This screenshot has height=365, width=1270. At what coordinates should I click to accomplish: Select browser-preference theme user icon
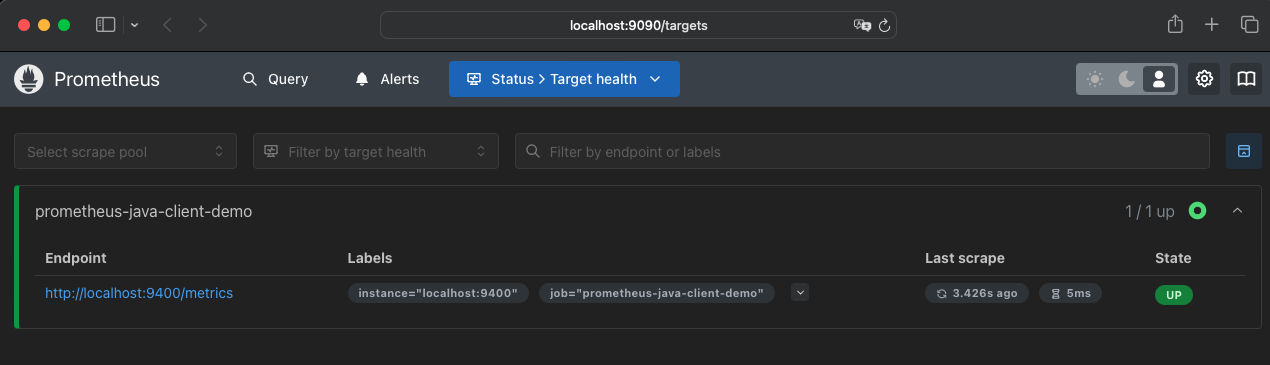[1158, 79]
